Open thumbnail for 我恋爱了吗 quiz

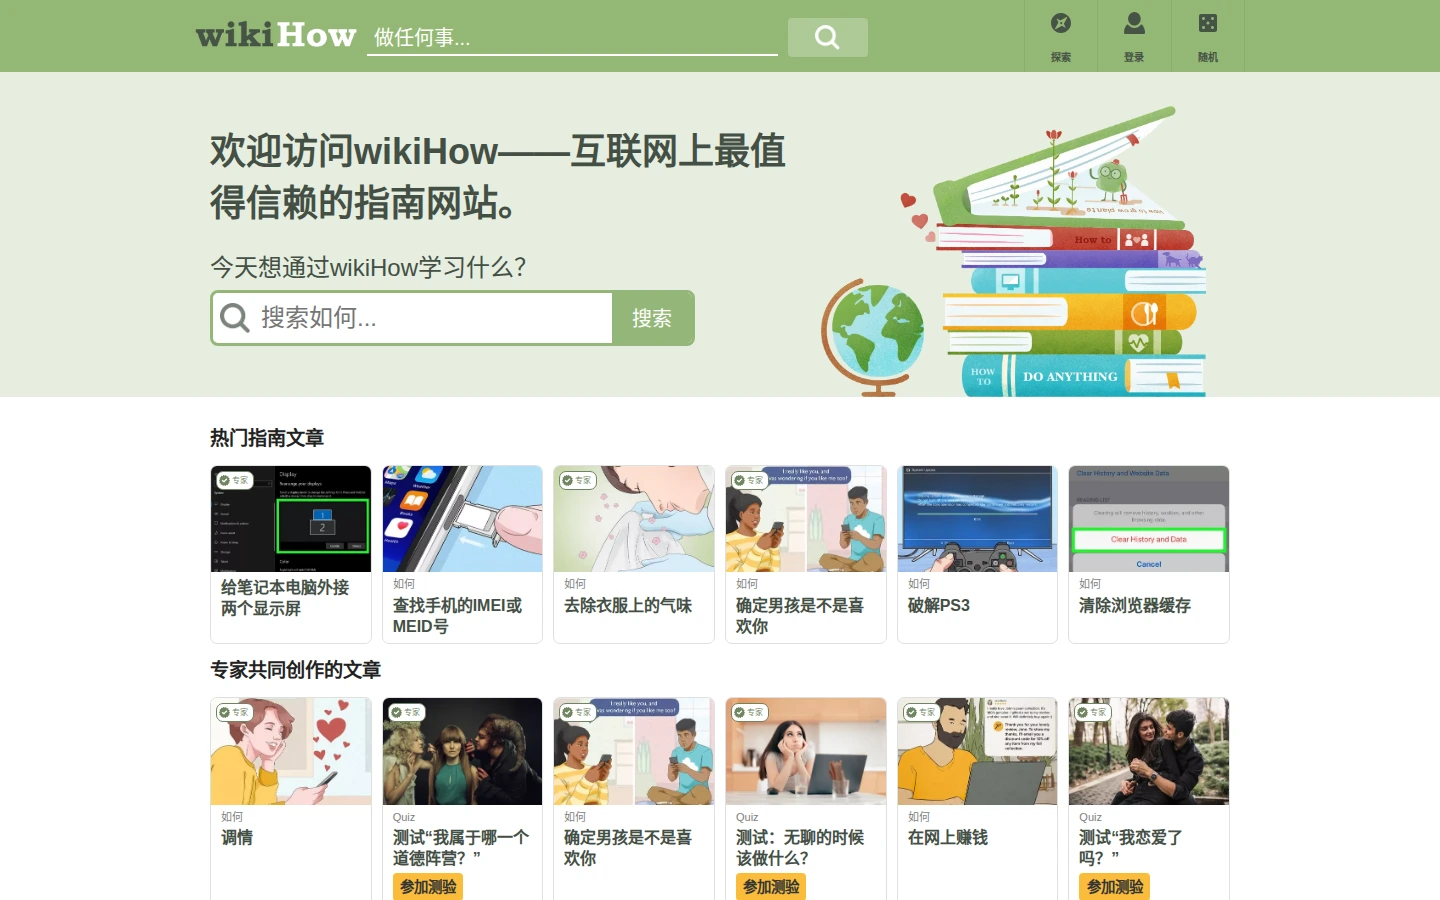click(x=1149, y=751)
